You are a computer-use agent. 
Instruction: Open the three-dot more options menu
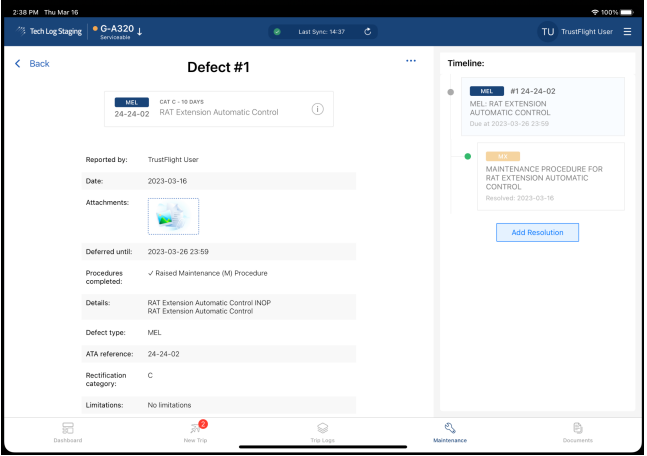point(410,61)
